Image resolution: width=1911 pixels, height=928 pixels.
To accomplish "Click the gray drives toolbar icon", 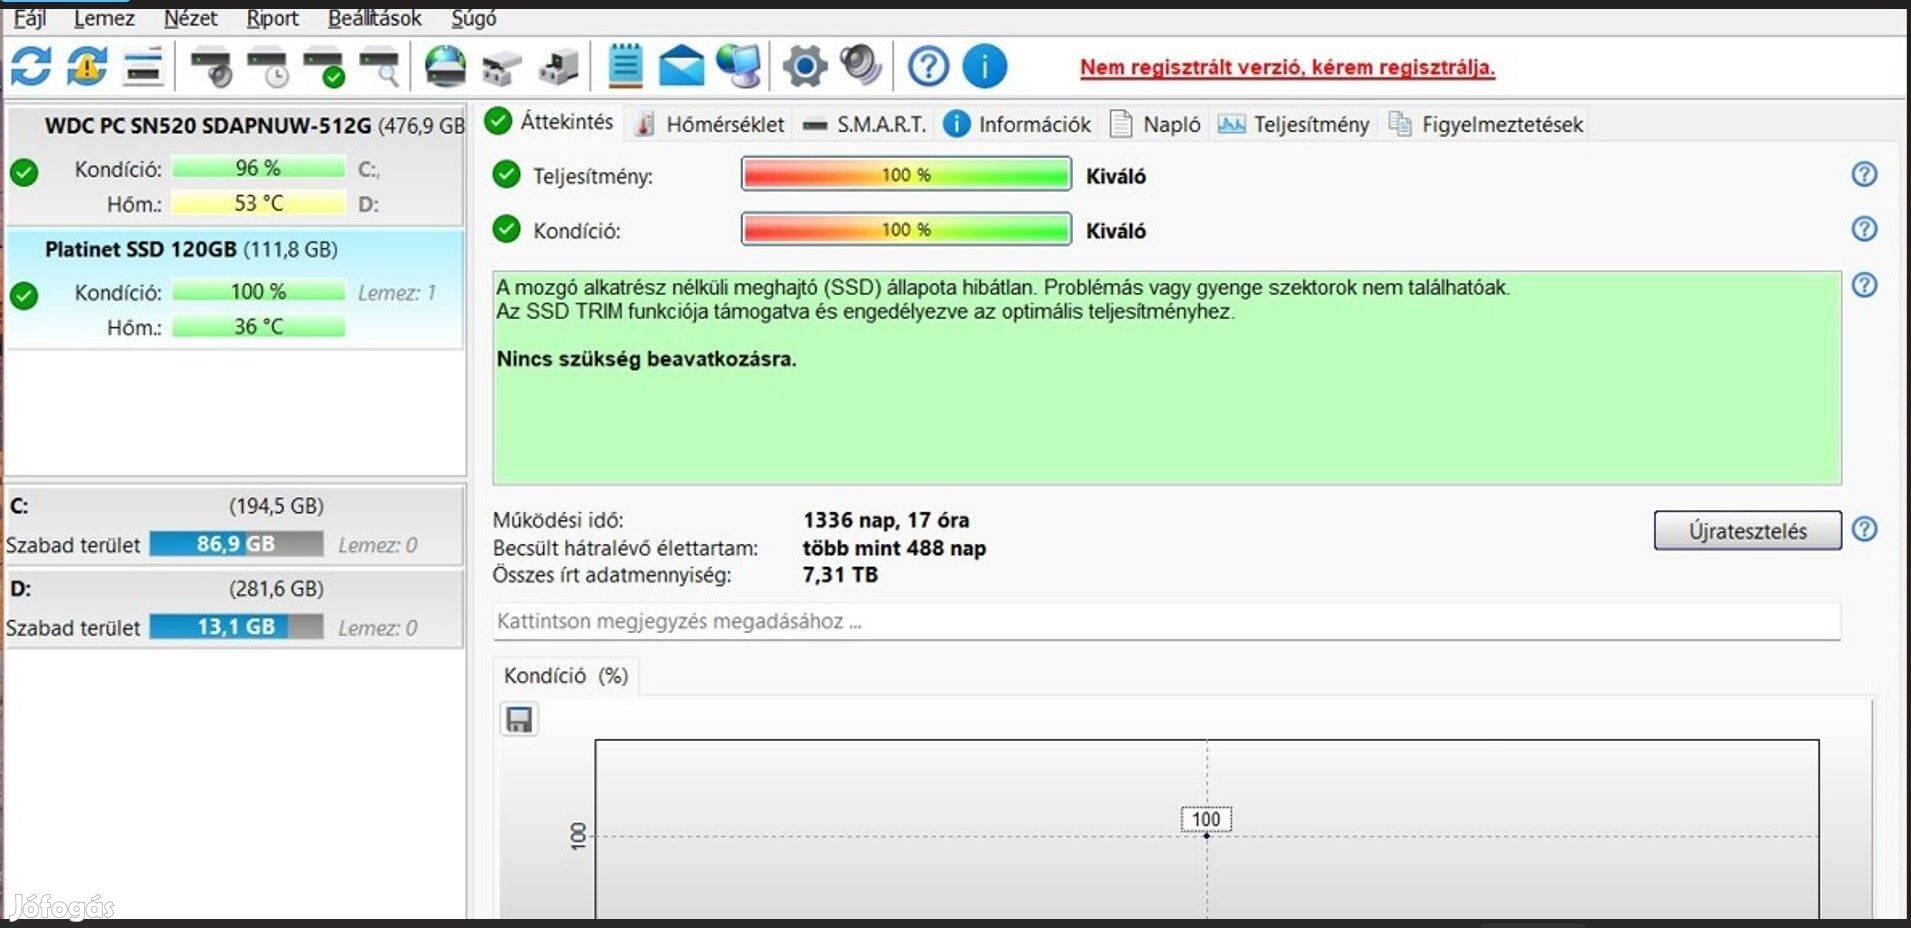I will pyautogui.click(x=501, y=68).
